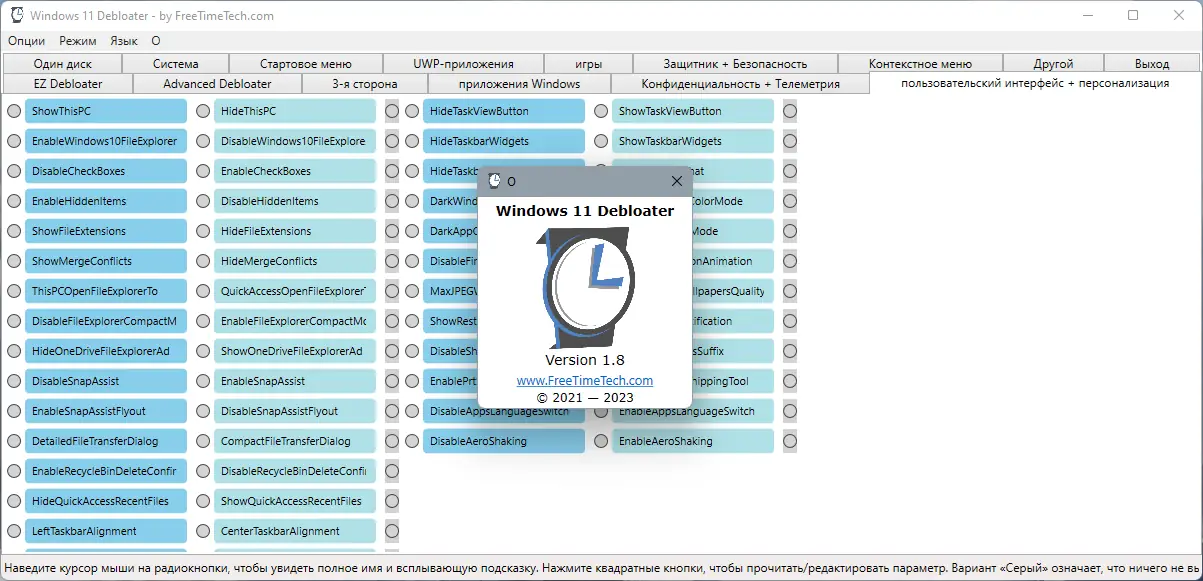The width and height of the screenshot is (1203, 581).
Task: Click the ThisPCOpenFileExplorerTo label
Action: (x=106, y=291)
